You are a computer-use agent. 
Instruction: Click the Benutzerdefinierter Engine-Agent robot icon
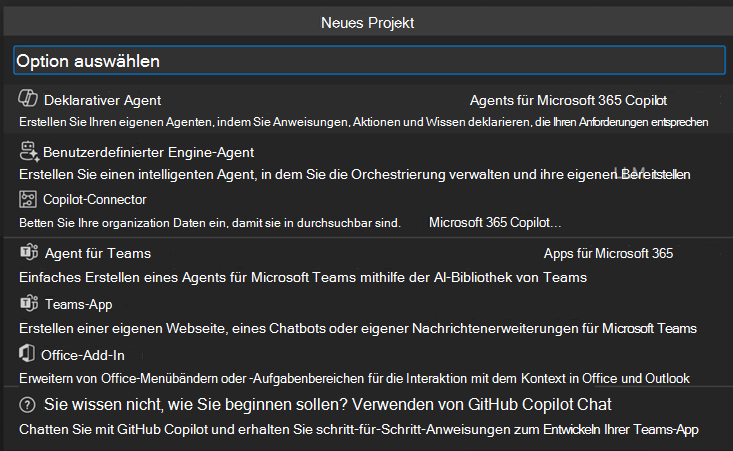point(29,151)
